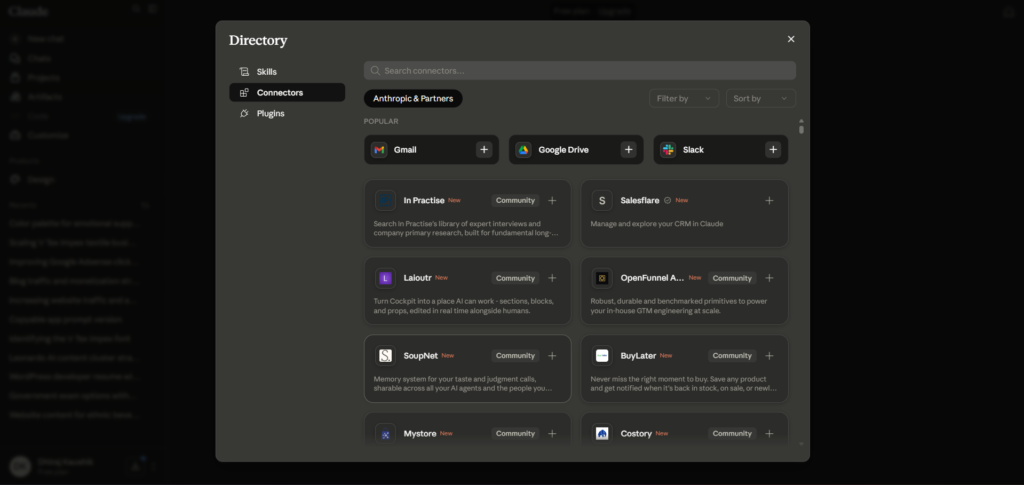Click the Community tag on OpenFunnel

(732, 278)
